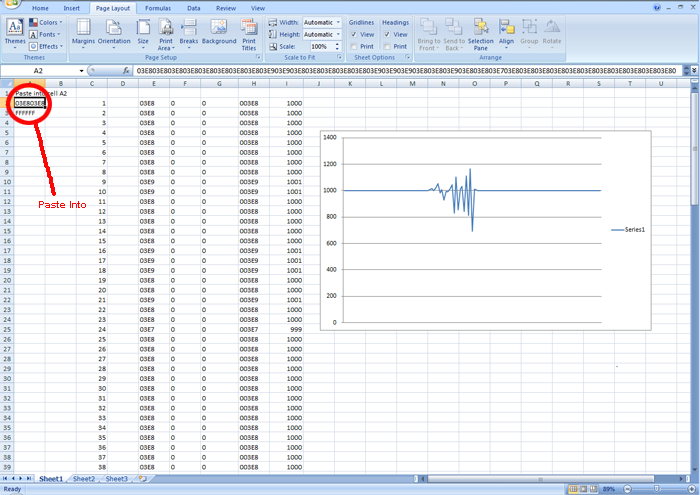Click the Scale percentage stepper arrows
Viewport: 700px width, 495px height.
click(338, 46)
